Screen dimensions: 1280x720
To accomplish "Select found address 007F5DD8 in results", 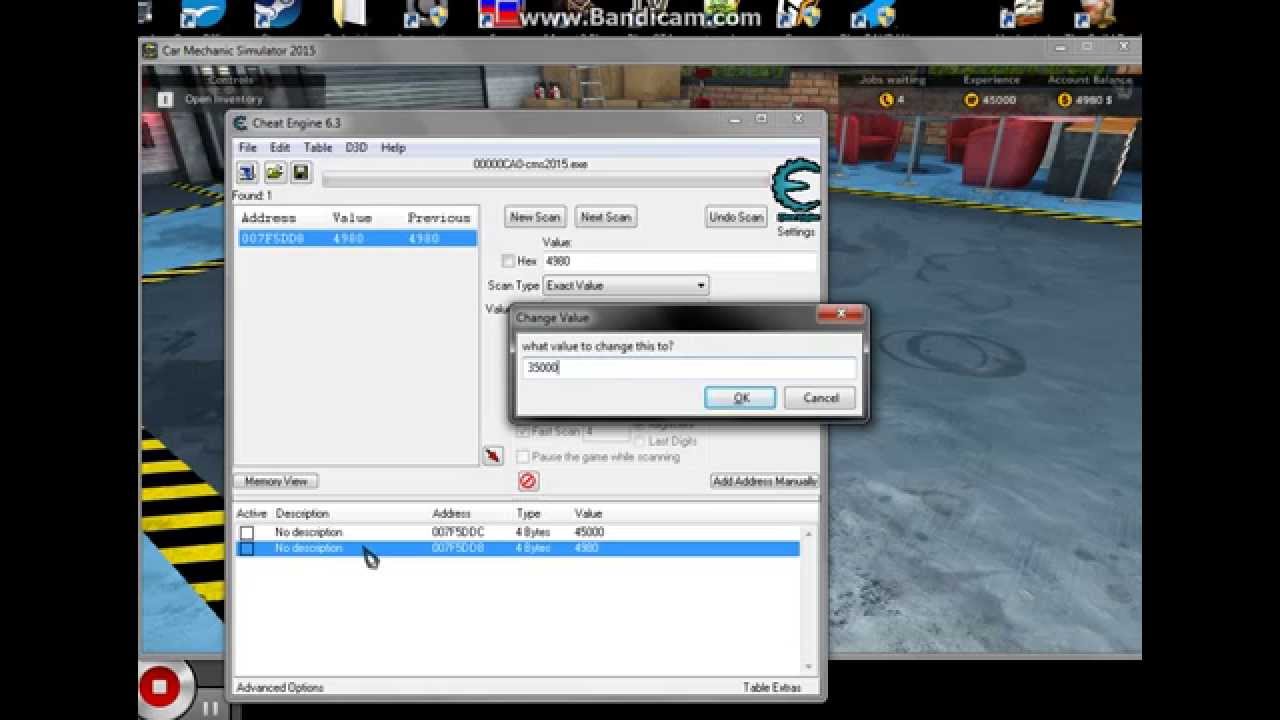I will click(357, 239).
